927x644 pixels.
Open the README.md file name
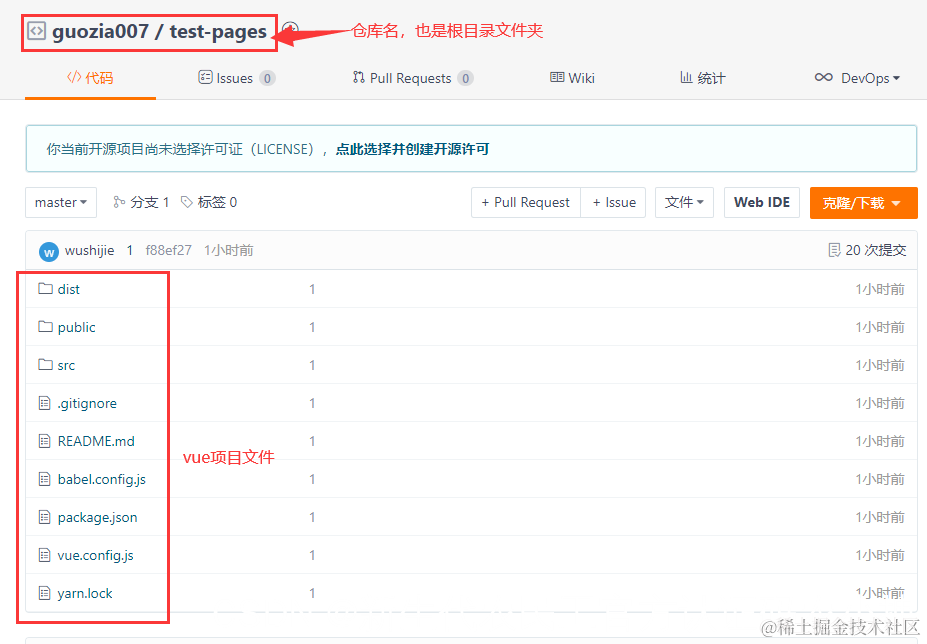click(x=96, y=441)
